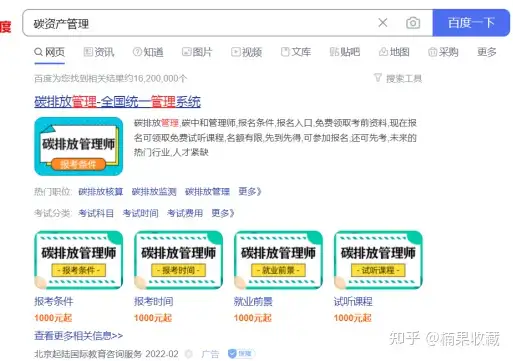This screenshot has height=361, width=513.
Task: Open the 碳排放核算 position link
Action: coord(101,192)
